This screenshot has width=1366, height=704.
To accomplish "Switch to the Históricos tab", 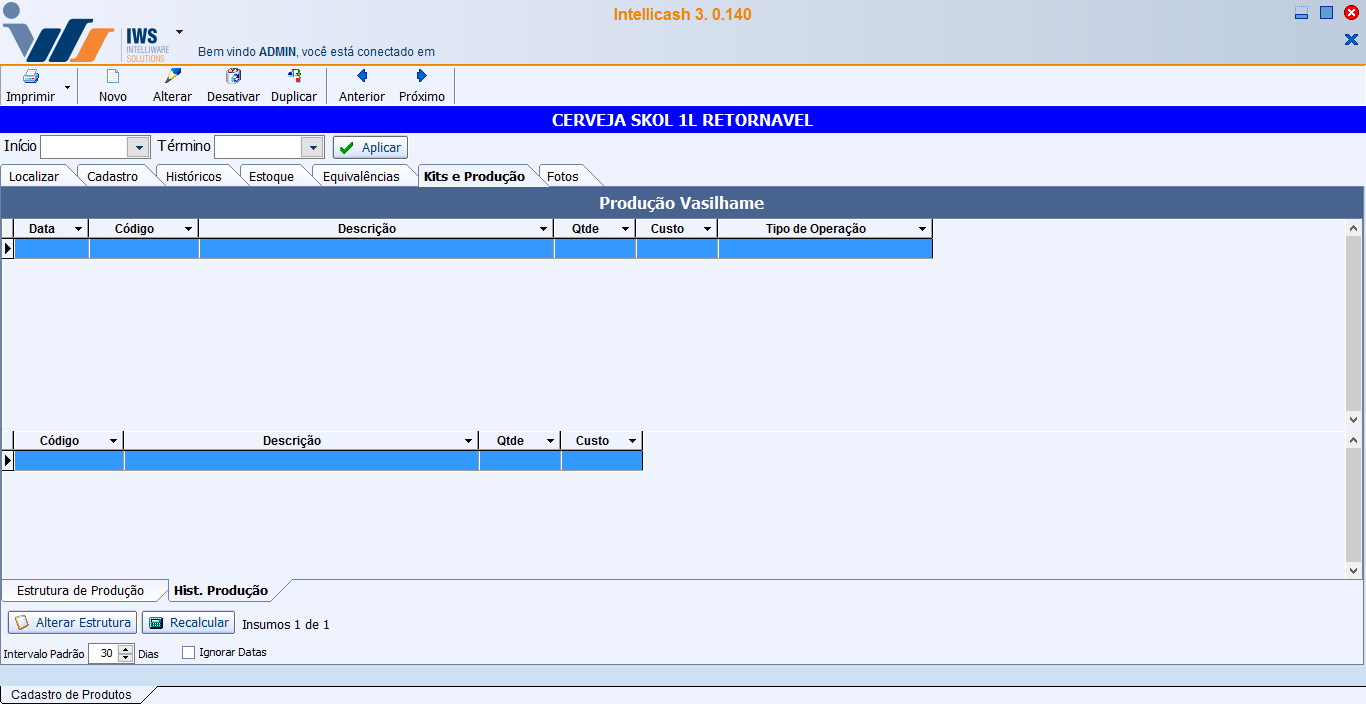I will click(x=194, y=176).
